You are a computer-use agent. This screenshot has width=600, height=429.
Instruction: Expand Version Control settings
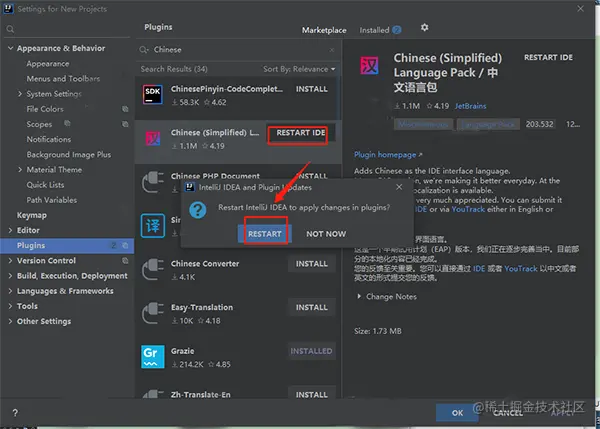(10, 261)
